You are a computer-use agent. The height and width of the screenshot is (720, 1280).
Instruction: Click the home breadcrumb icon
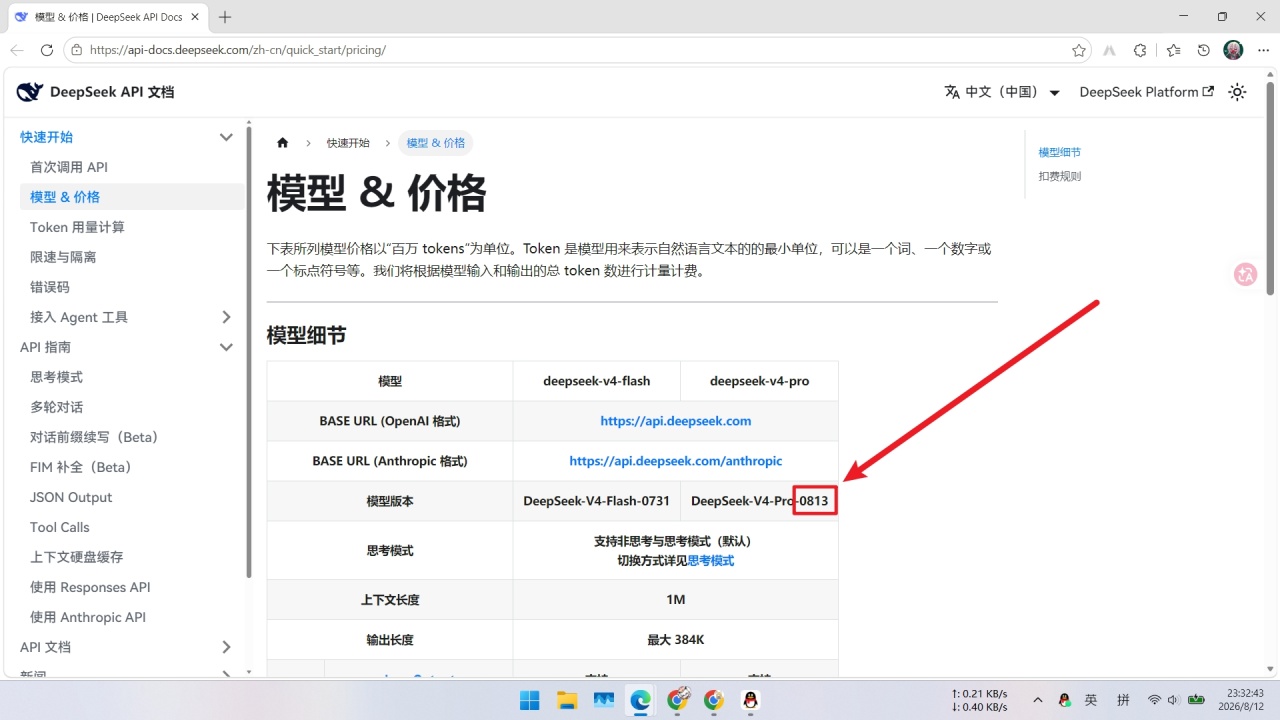[283, 143]
